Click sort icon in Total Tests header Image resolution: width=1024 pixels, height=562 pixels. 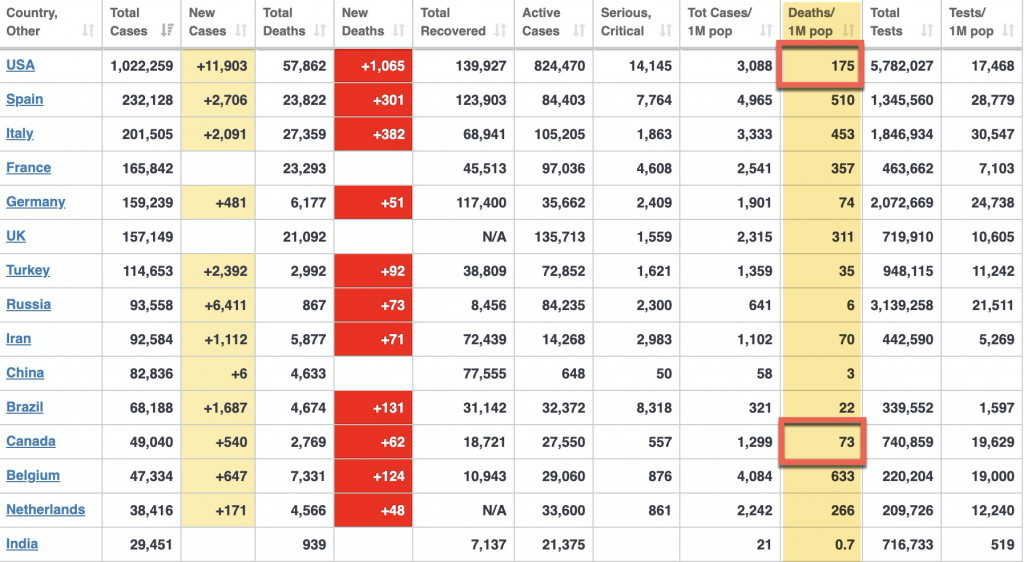pyautogui.click(x=927, y=31)
